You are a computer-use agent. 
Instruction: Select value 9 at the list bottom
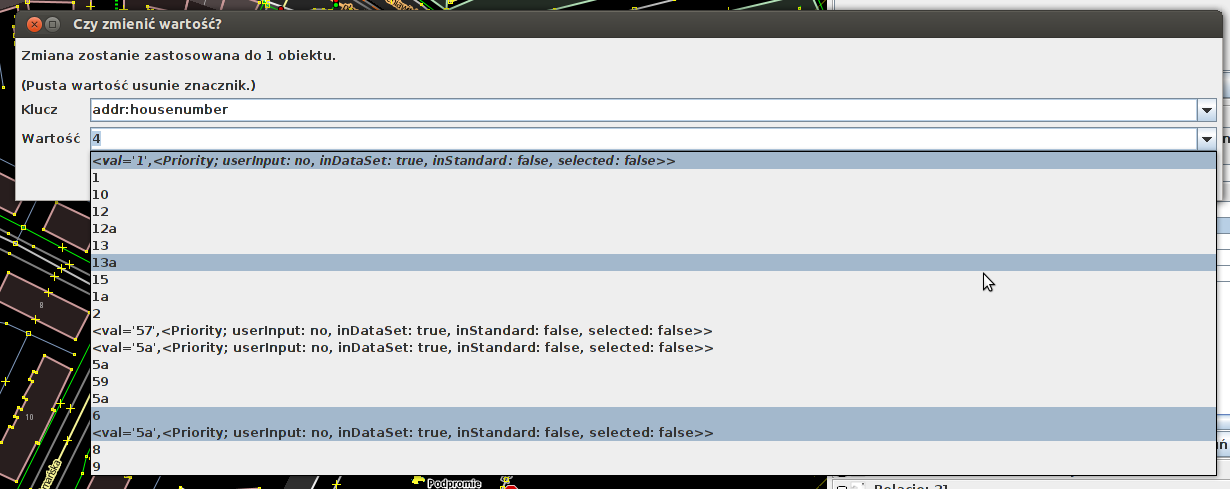click(96, 467)
